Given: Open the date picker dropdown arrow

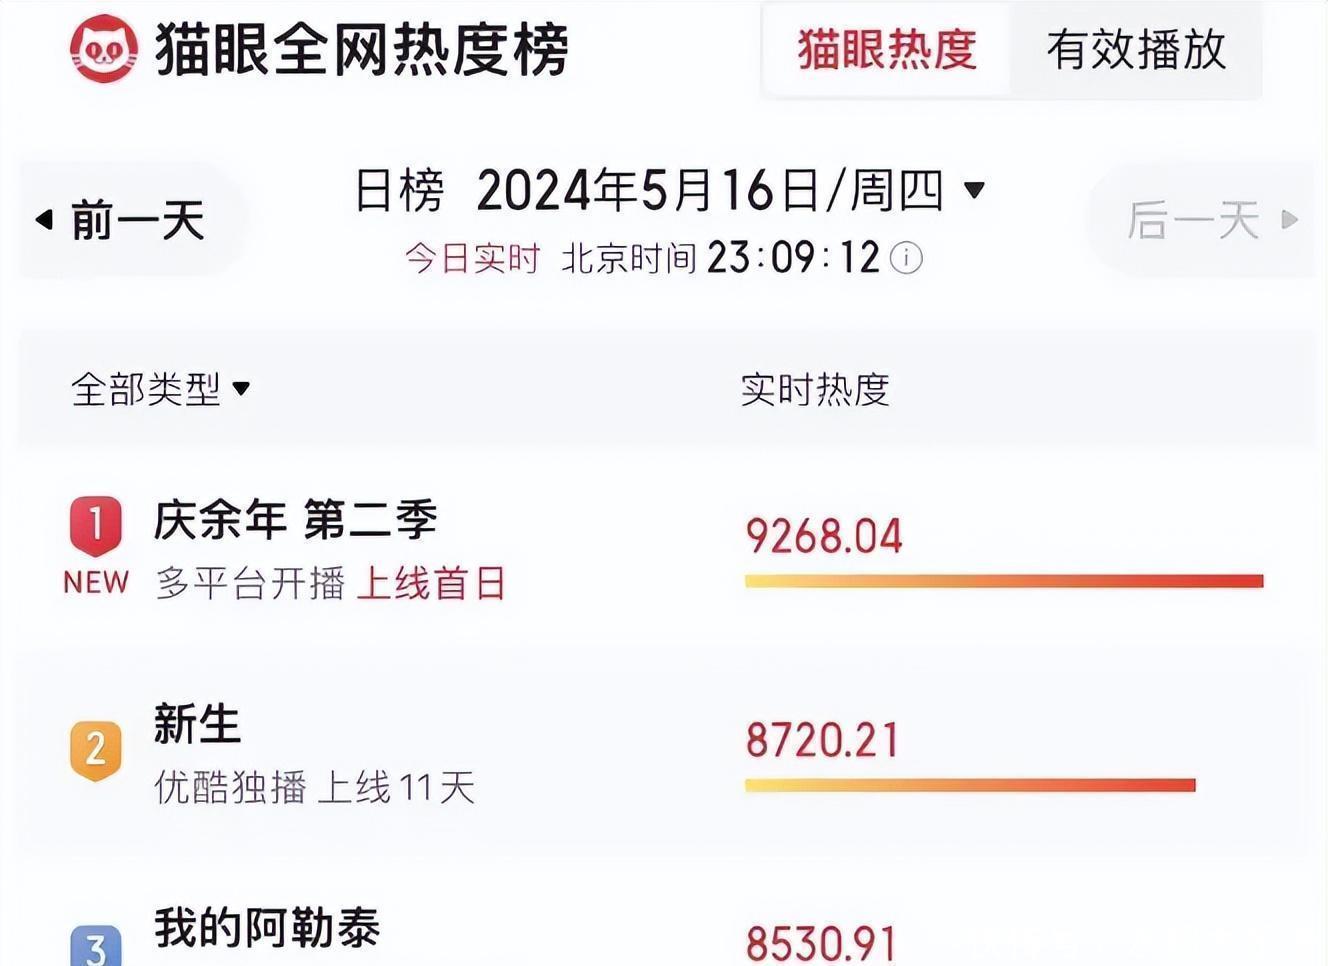Looking at the screenshot, I should pos(974,189).
